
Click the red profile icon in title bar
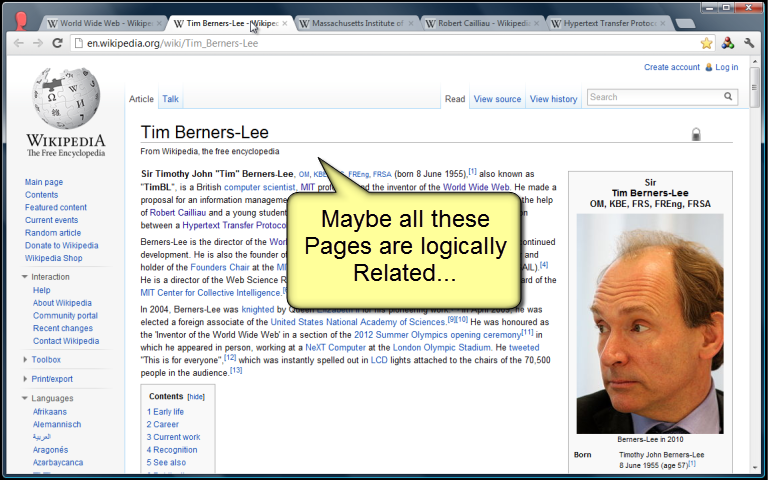pyautogui.click(x=21, y=22)
